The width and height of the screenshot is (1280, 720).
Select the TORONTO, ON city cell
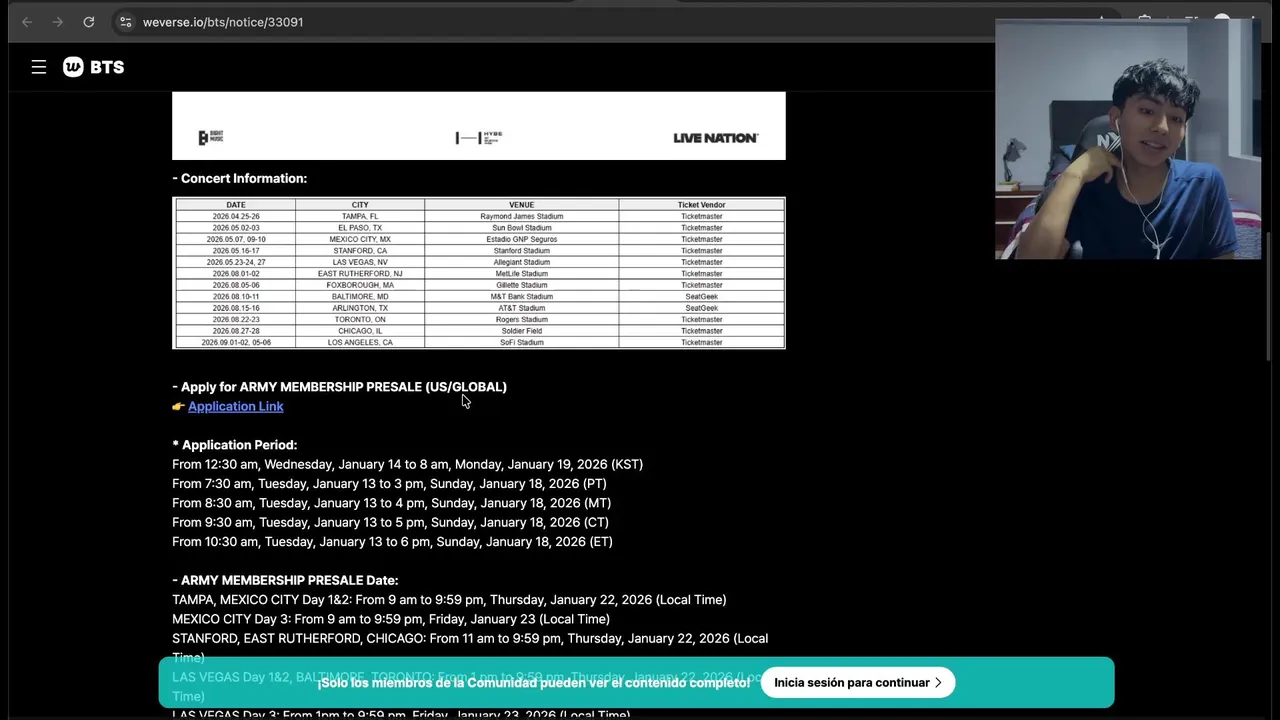pyautogui.click(x=360, y=320)
